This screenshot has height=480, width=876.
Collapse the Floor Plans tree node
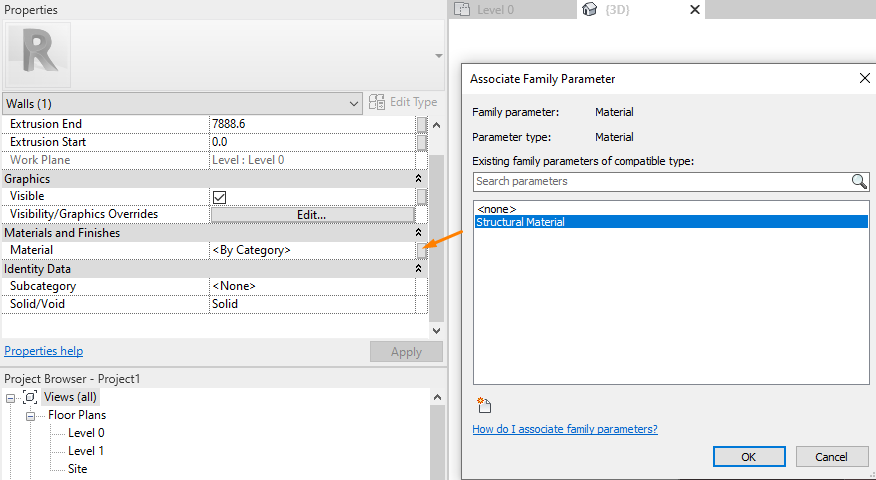[31, 415]
